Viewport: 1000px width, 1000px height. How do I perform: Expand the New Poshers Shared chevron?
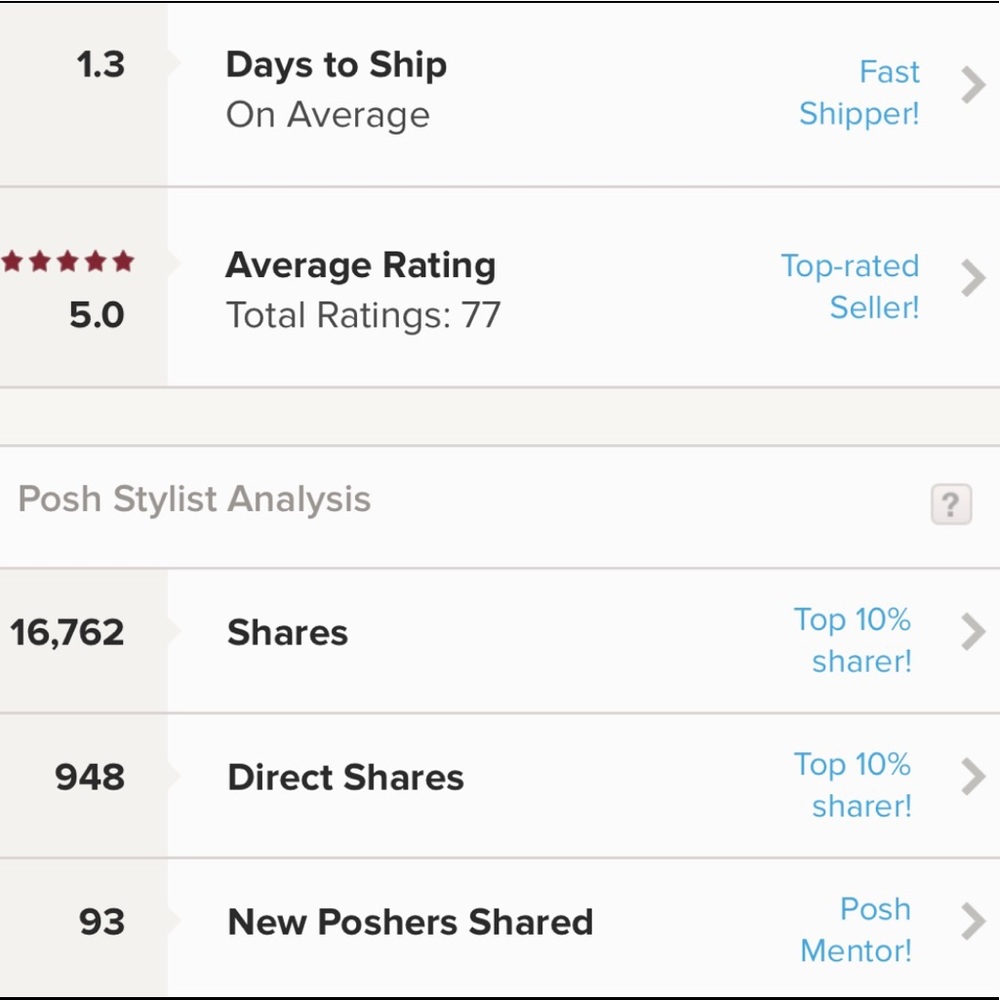click(973, 922)
